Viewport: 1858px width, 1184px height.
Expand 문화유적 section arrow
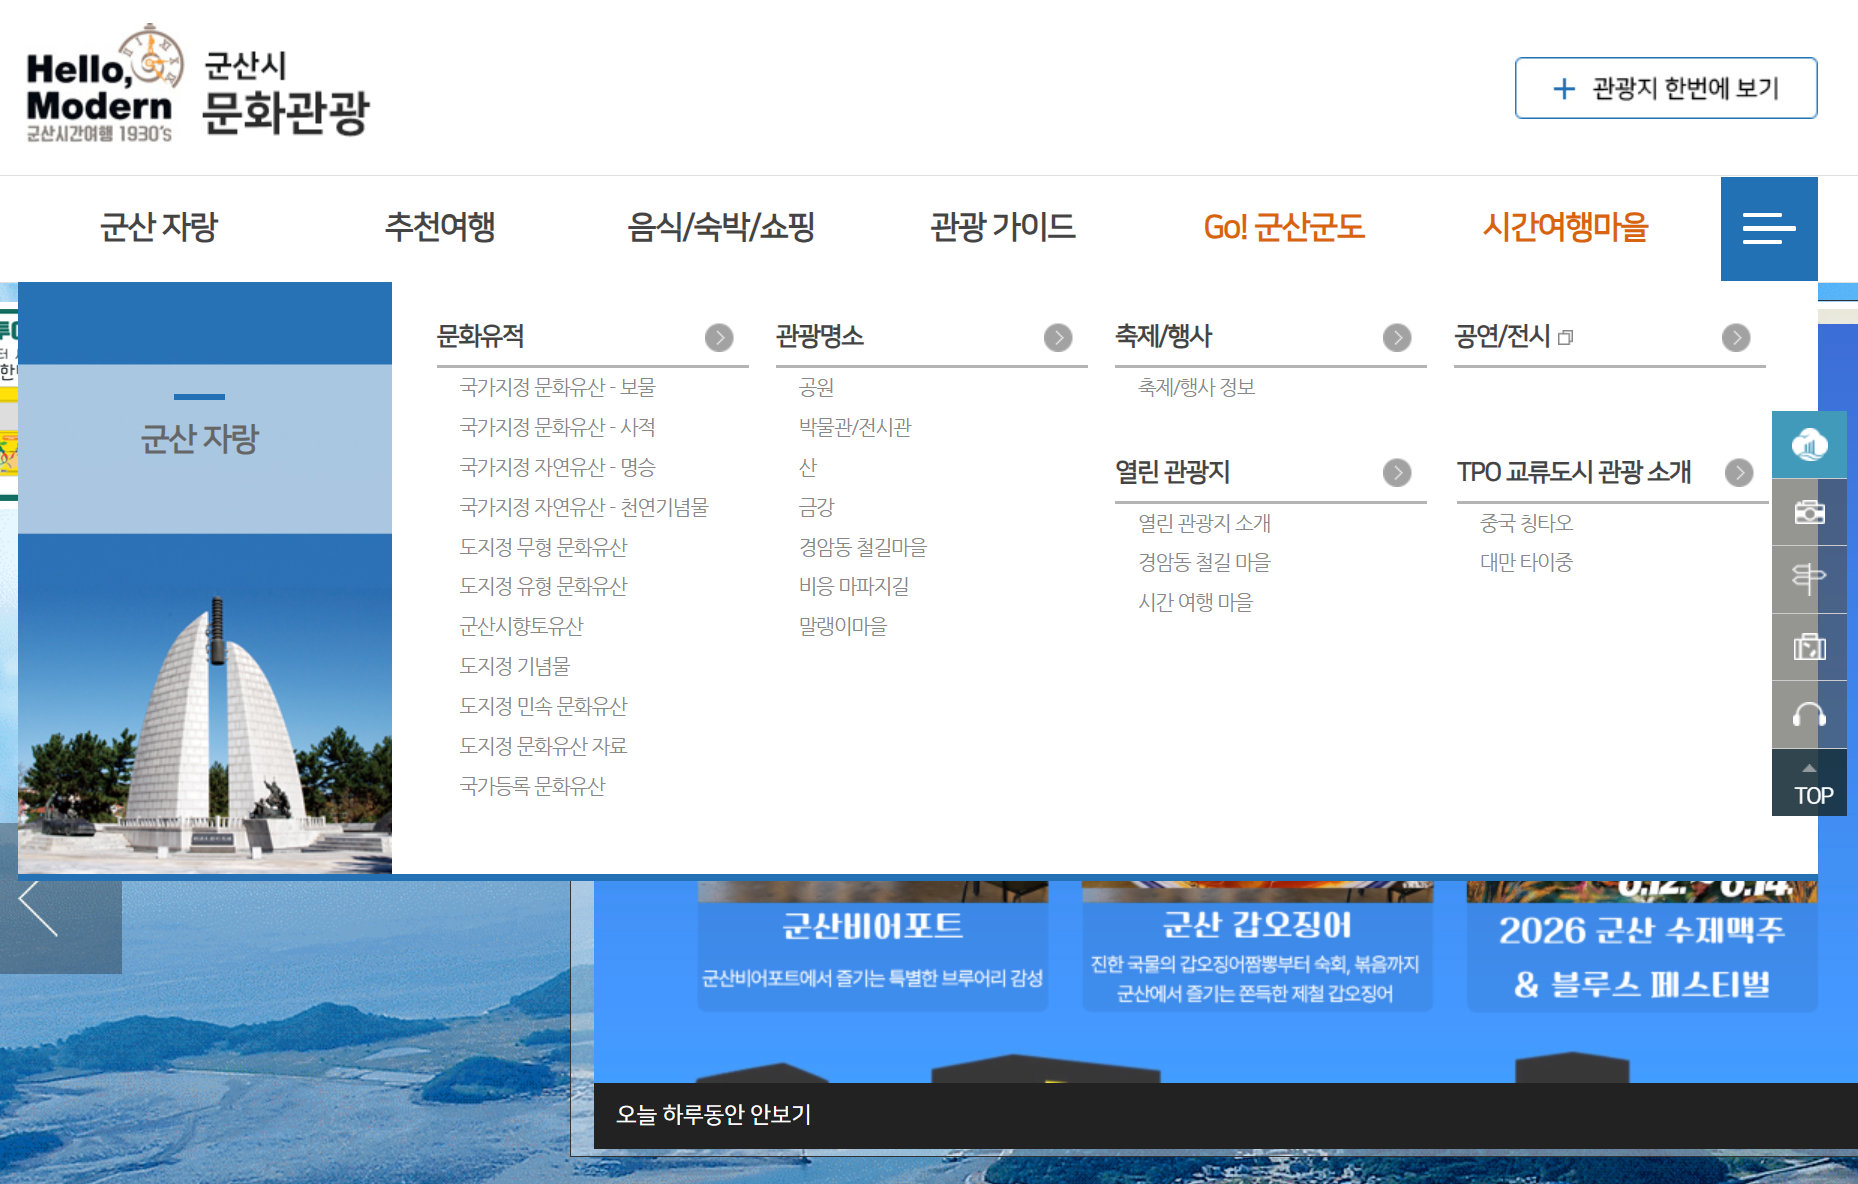click(719, 338)
